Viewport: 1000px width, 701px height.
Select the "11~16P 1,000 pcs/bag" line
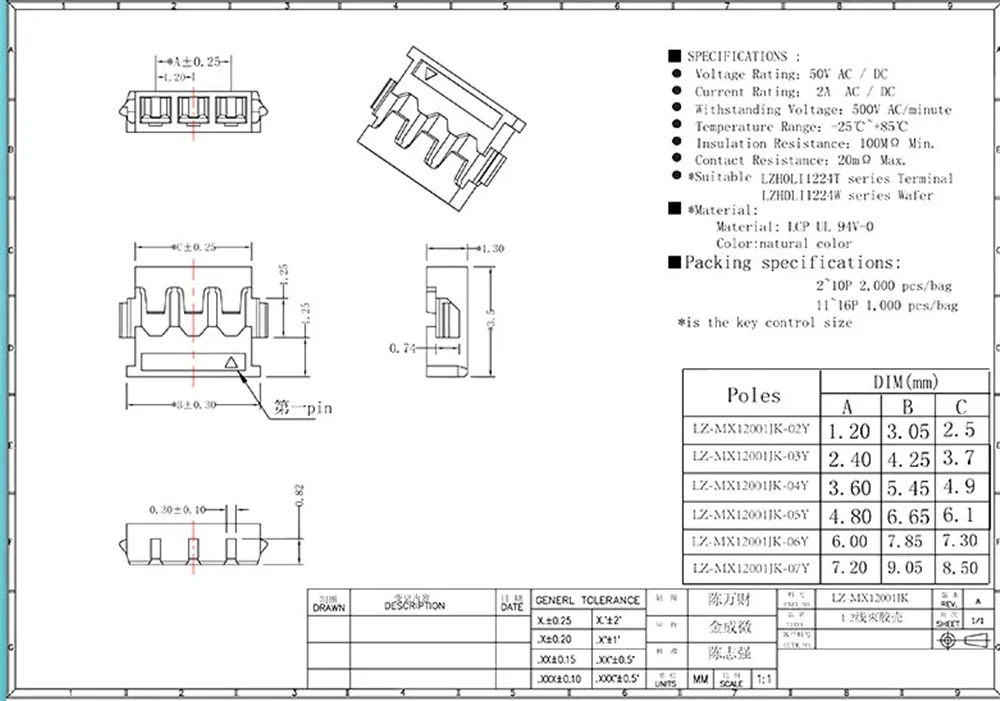pos(887,306)
